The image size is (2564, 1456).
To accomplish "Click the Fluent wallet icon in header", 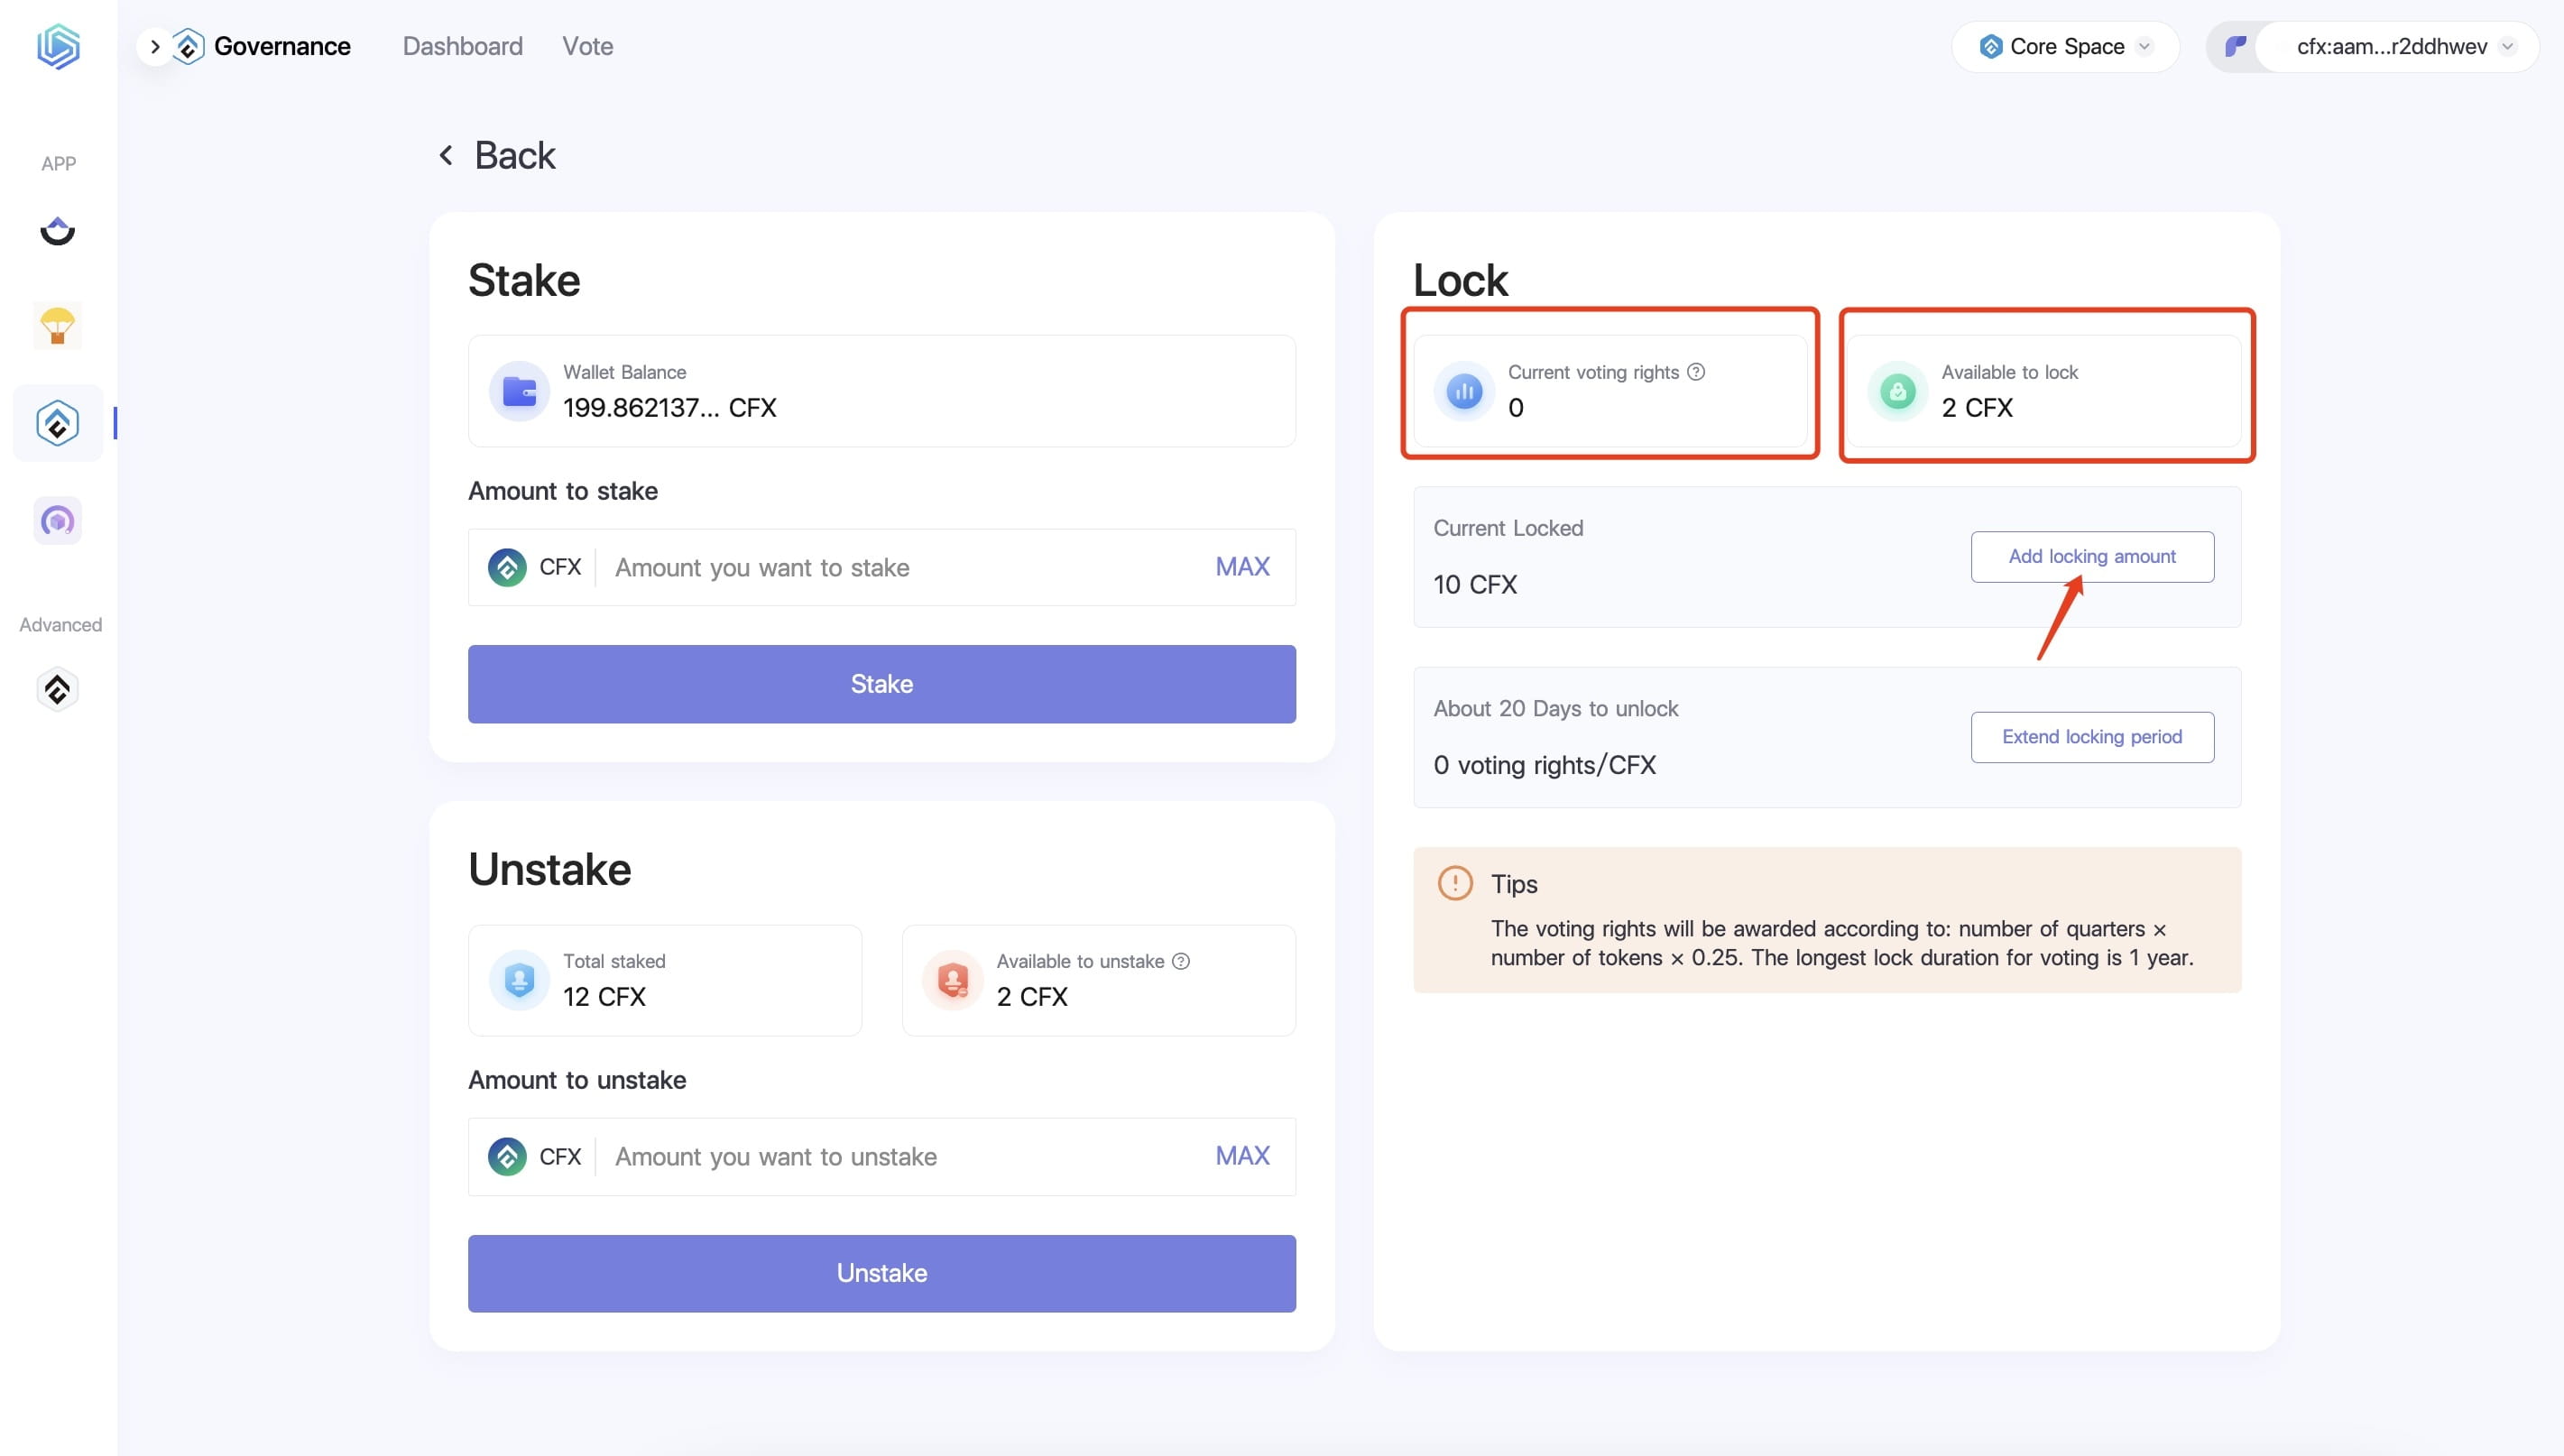I will (x=2235, y=46).
